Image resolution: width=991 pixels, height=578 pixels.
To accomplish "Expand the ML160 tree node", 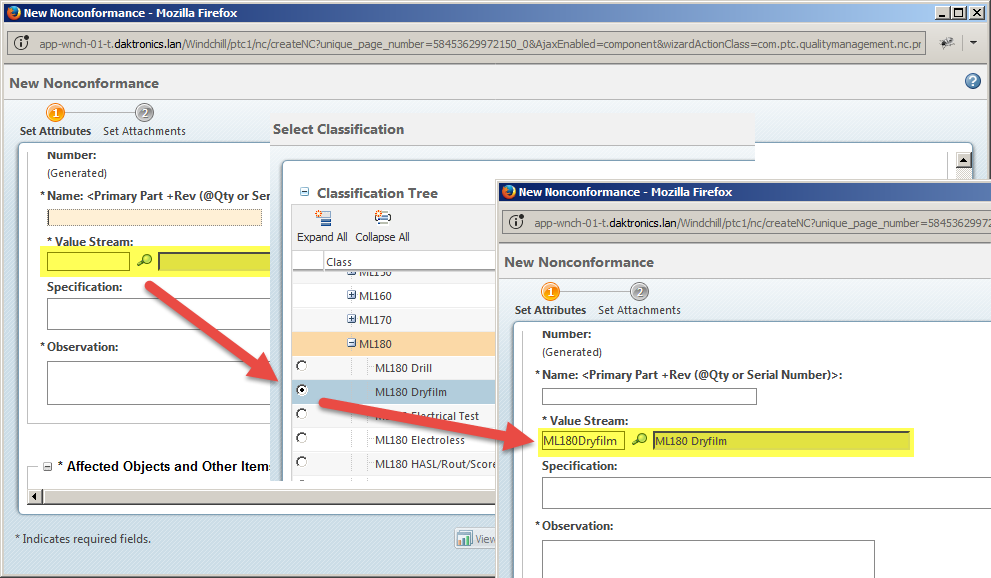I will click(351, 295).
